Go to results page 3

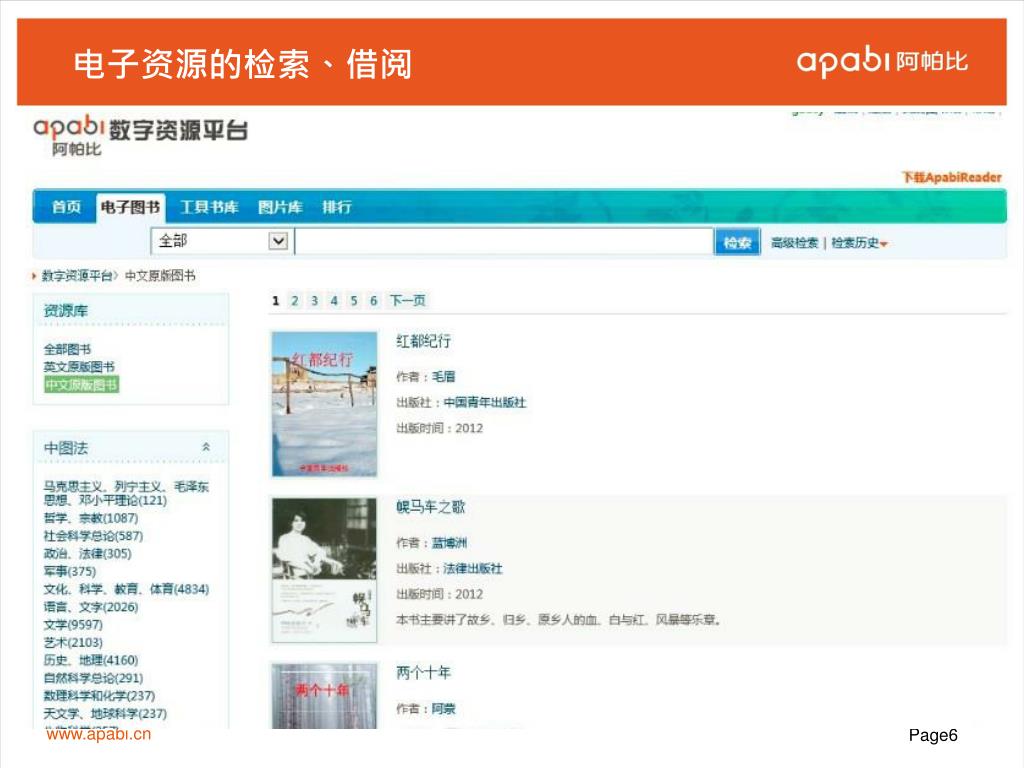click(x=314, y=300)
